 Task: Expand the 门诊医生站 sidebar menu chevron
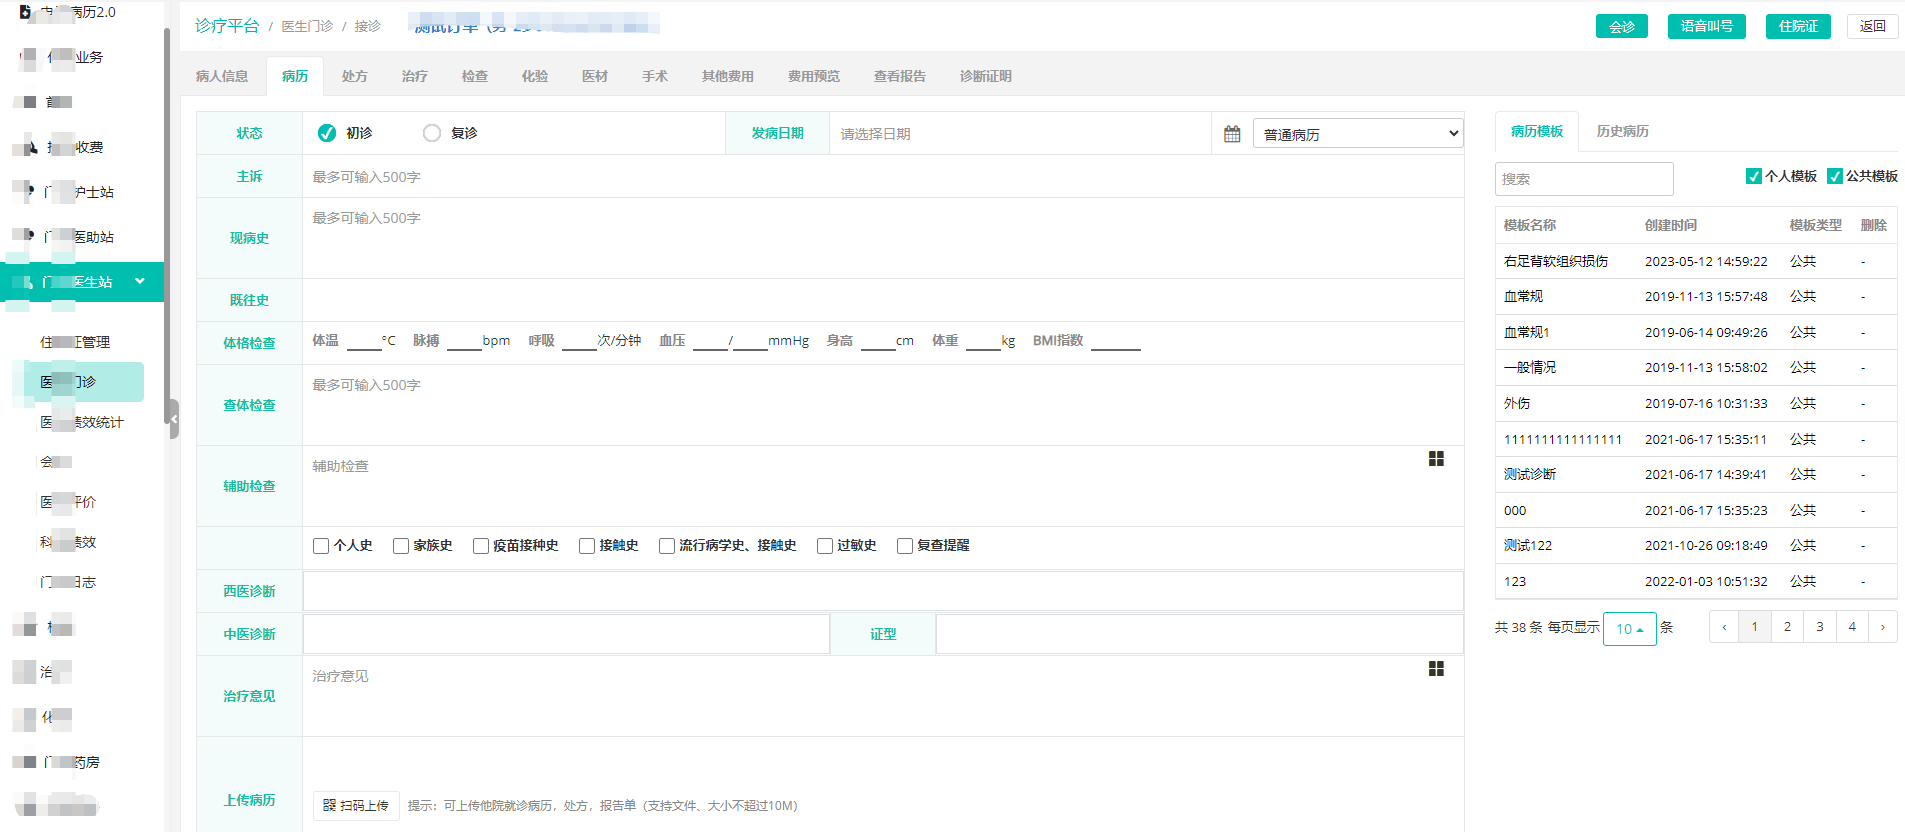[140, 282]
